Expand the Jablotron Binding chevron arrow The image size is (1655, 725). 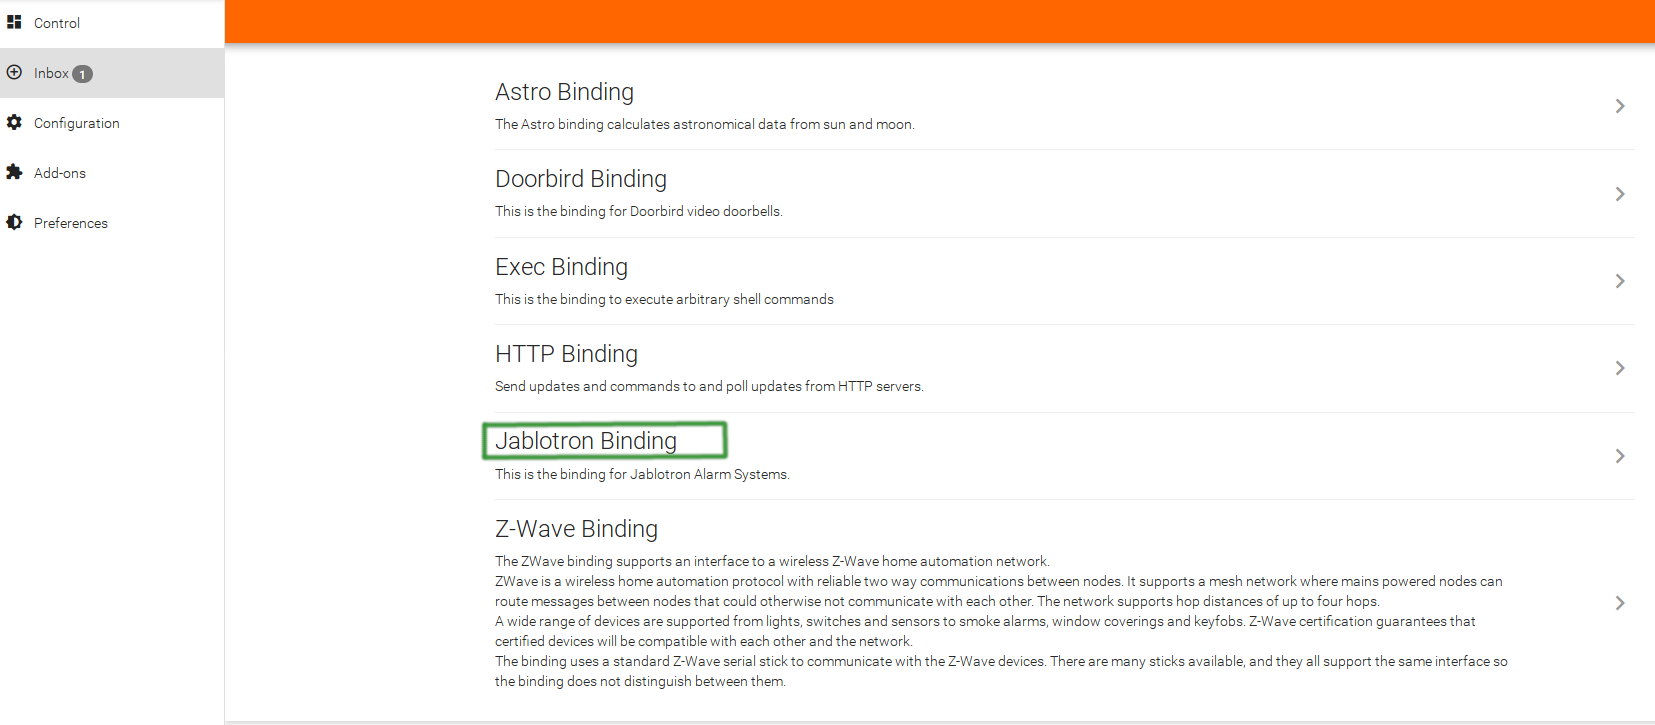1620,456
